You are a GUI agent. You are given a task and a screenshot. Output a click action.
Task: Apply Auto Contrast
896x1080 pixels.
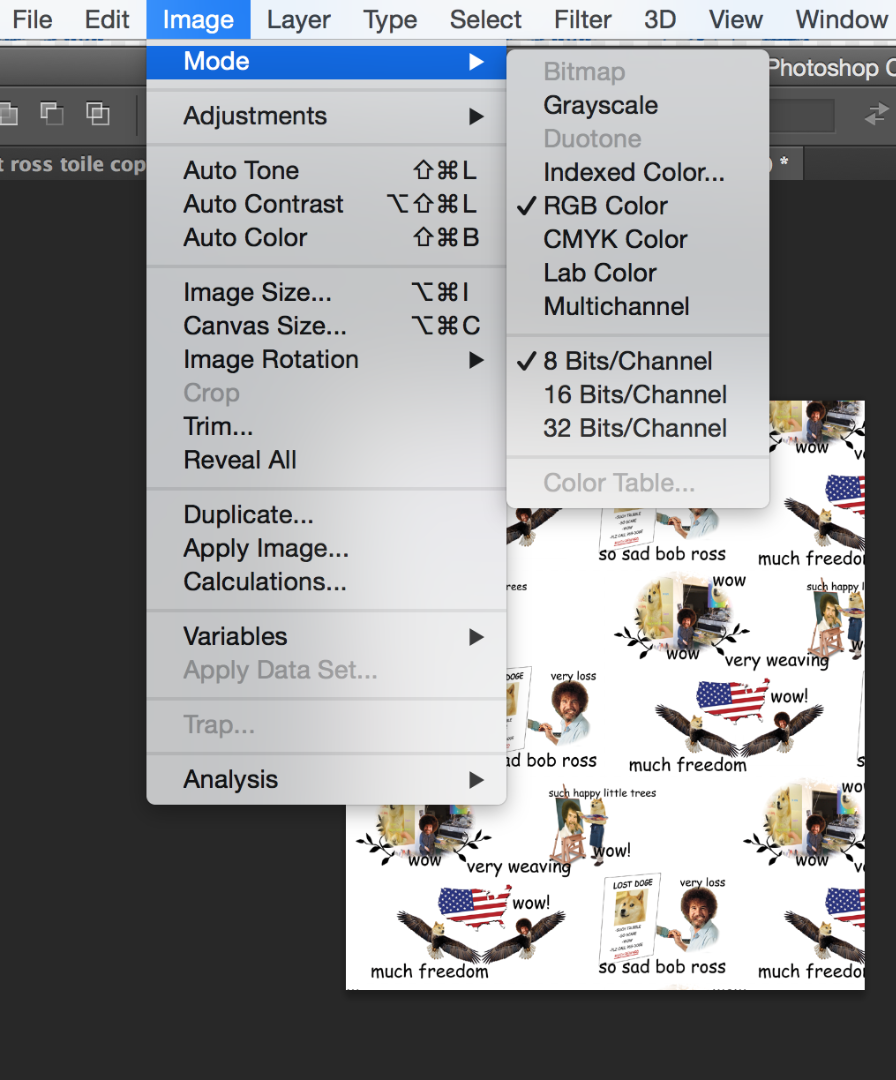pyautogui.click(x=326, y=204)
